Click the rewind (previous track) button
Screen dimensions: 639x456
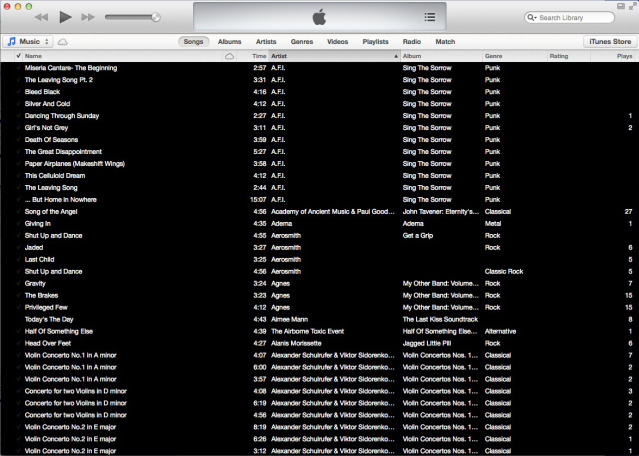coord(41,17)
